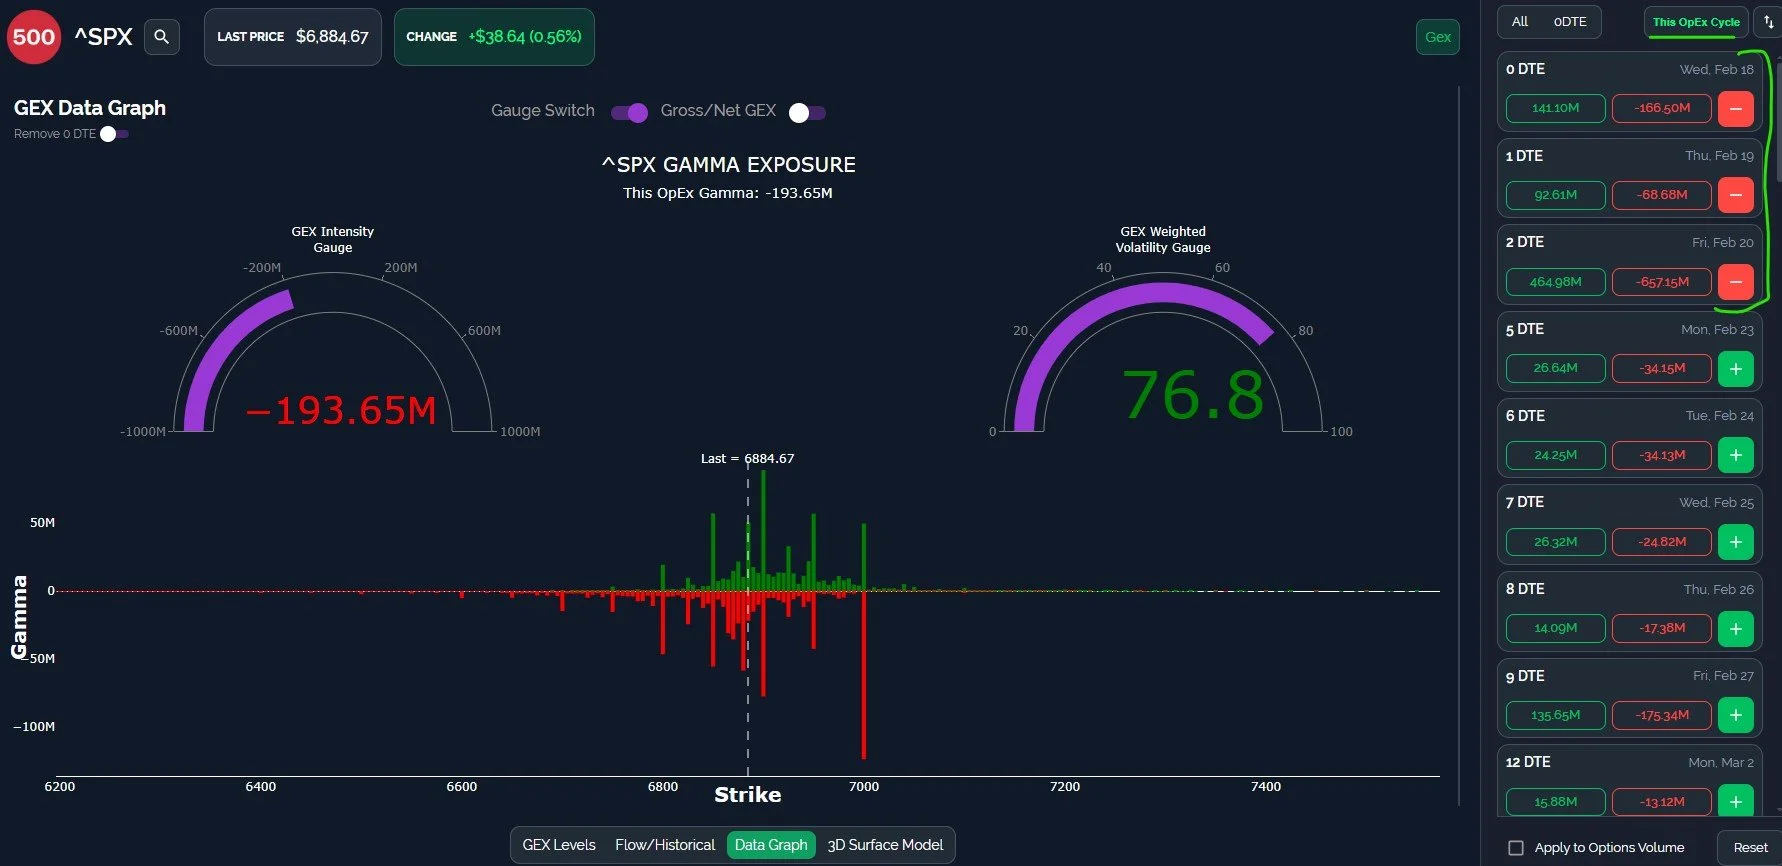Click the -24.82M value in 7 DTE
This screenshot has width=1782, height=866.
click(1662, 542)
